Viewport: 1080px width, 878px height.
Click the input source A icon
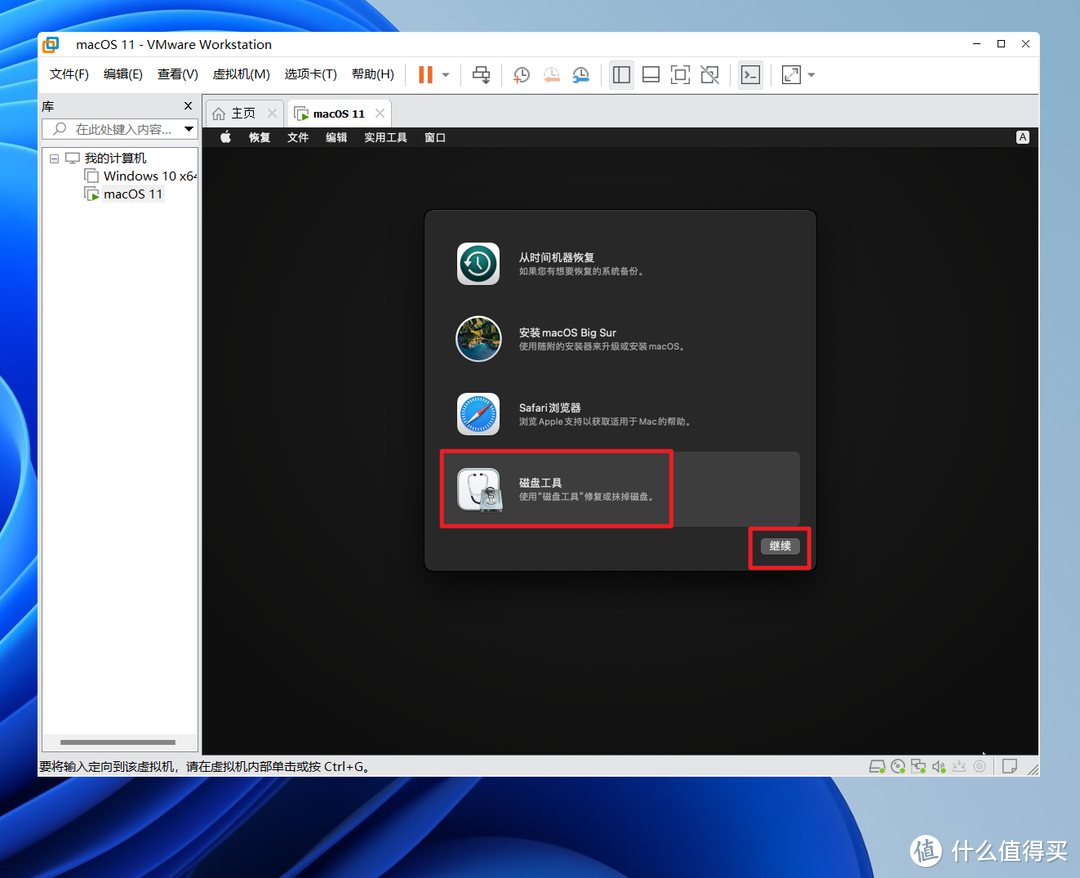coord(1023,137)
